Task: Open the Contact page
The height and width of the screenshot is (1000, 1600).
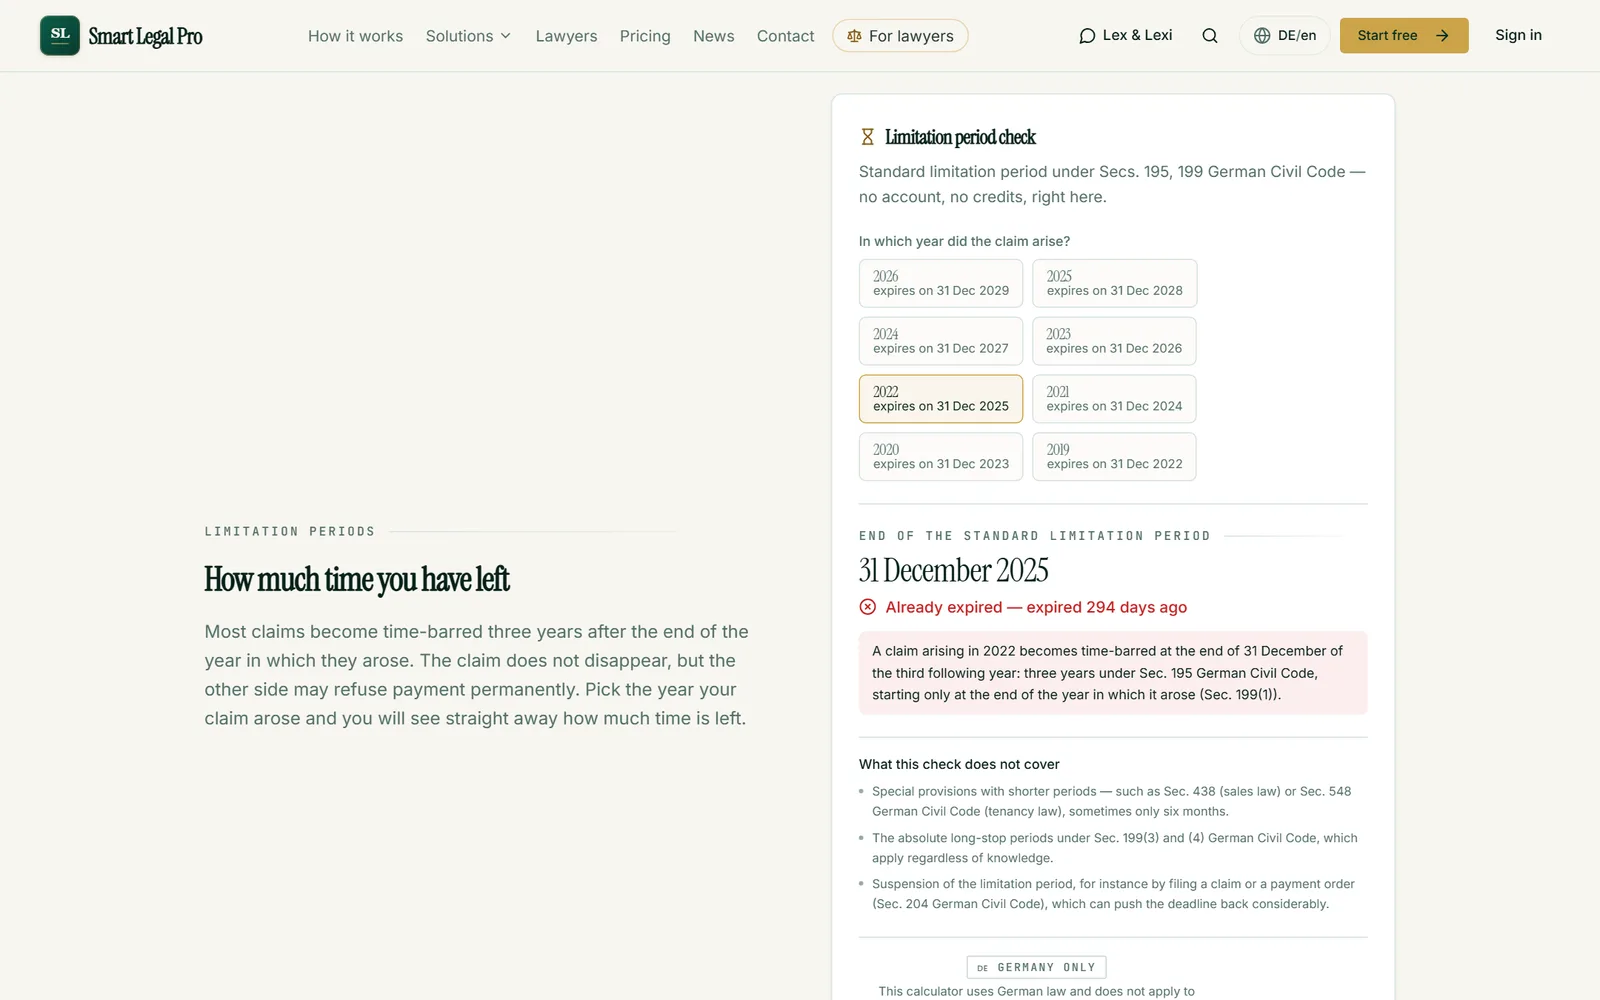Action: click(786, 36)
